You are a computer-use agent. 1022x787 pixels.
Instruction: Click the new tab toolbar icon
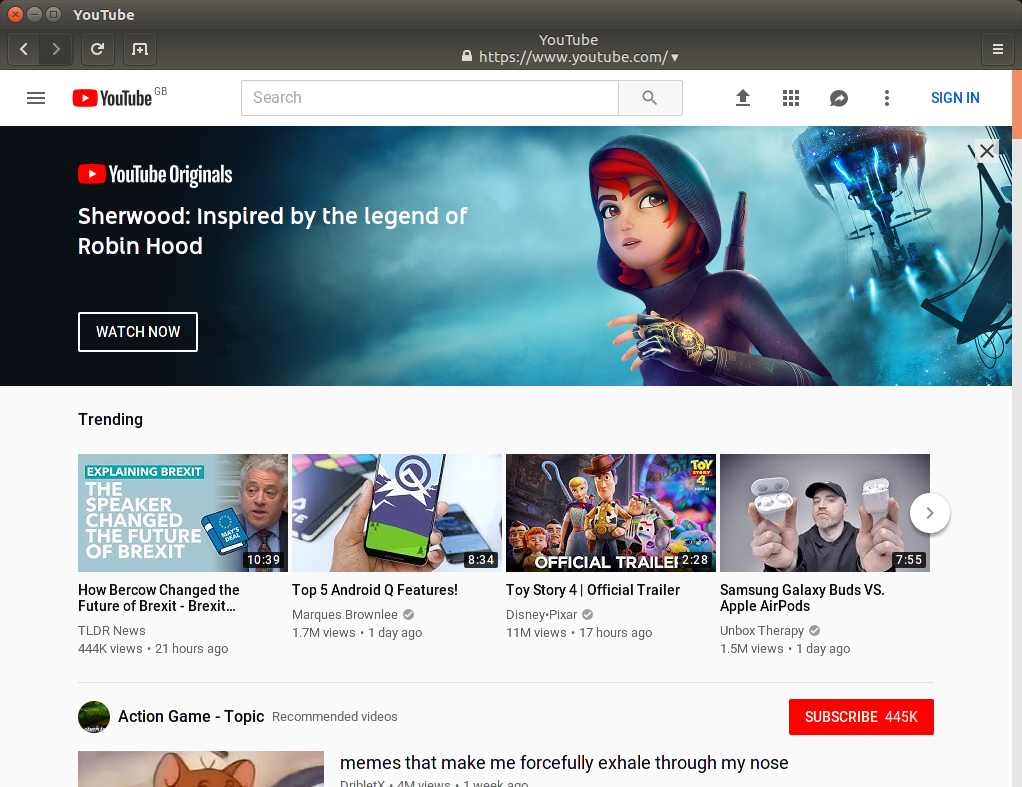pyautogui.click(x=139, y=49)
